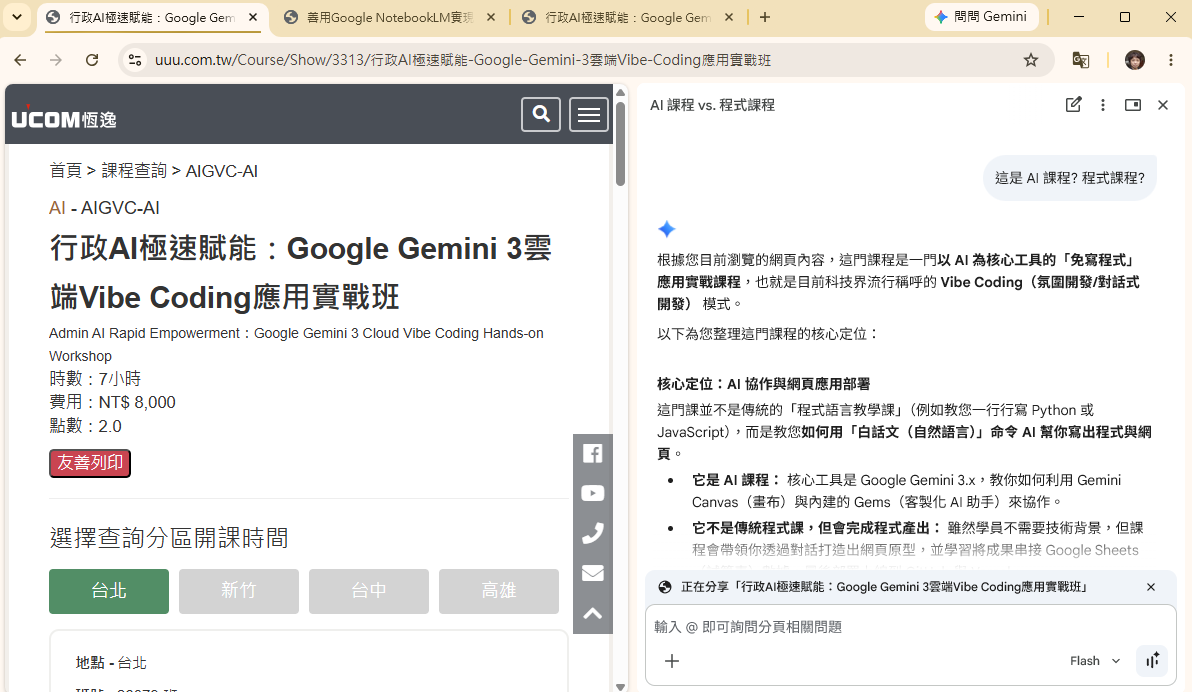The height and width of the screenshot is (692, 1192).
Task: Open the tab search dropdown arrow
Action: point(17,17)
